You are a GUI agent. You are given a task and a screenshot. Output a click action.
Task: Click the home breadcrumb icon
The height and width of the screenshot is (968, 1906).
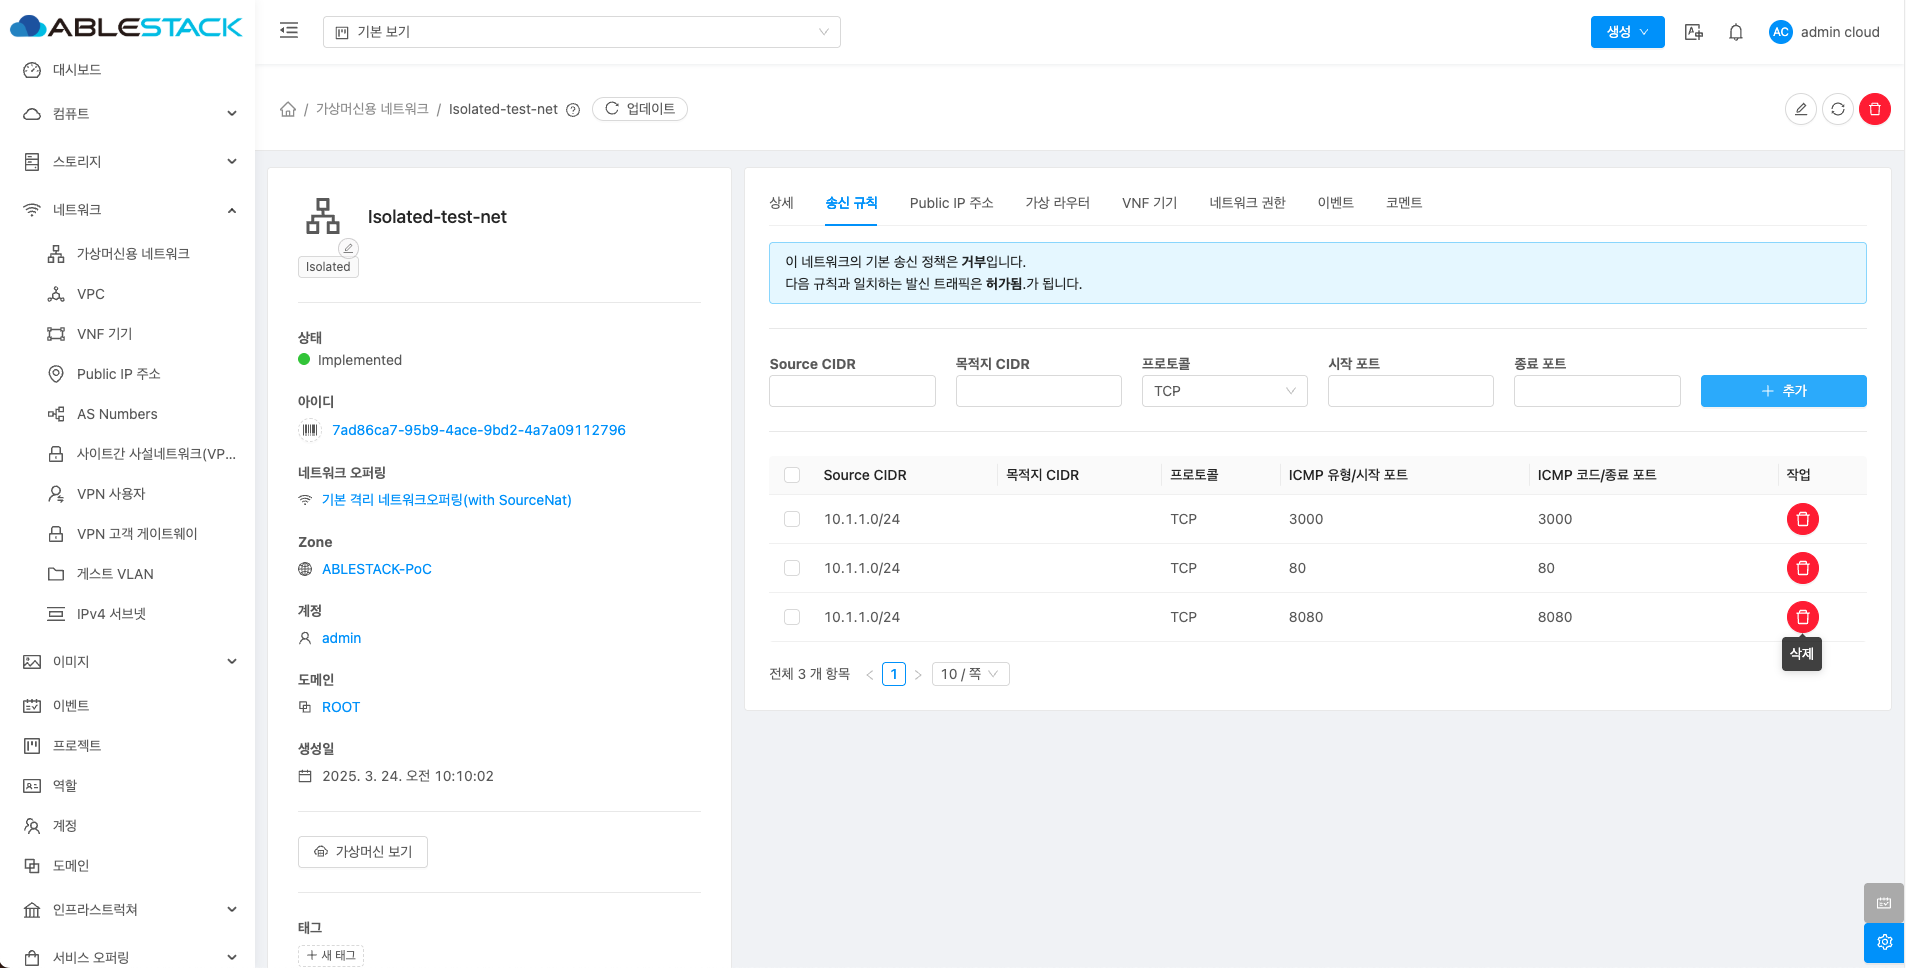pos(288,109)
